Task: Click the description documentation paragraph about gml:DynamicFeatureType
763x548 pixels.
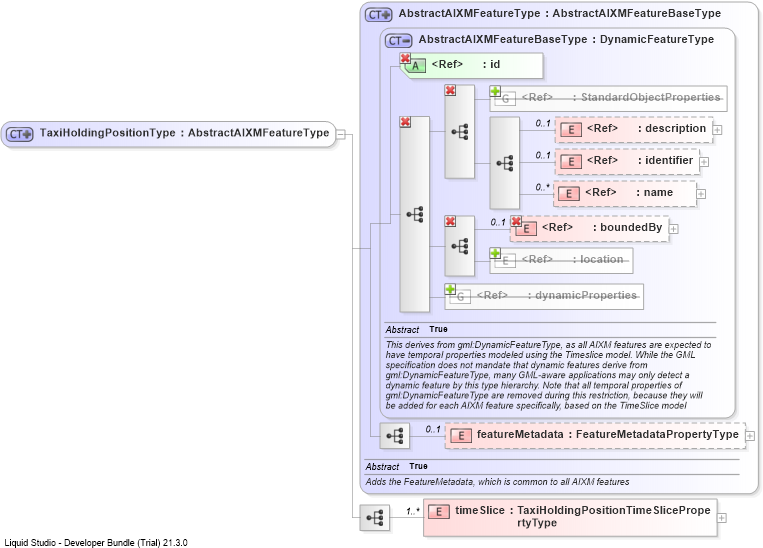Action: 548,375
